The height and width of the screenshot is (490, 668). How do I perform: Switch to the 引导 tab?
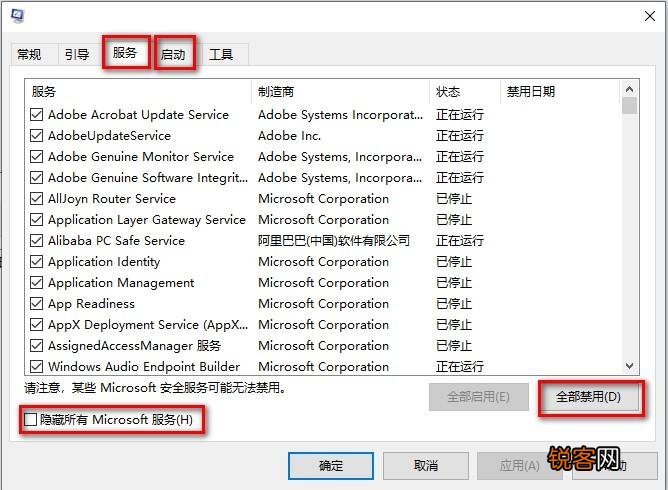pos(77,55)
